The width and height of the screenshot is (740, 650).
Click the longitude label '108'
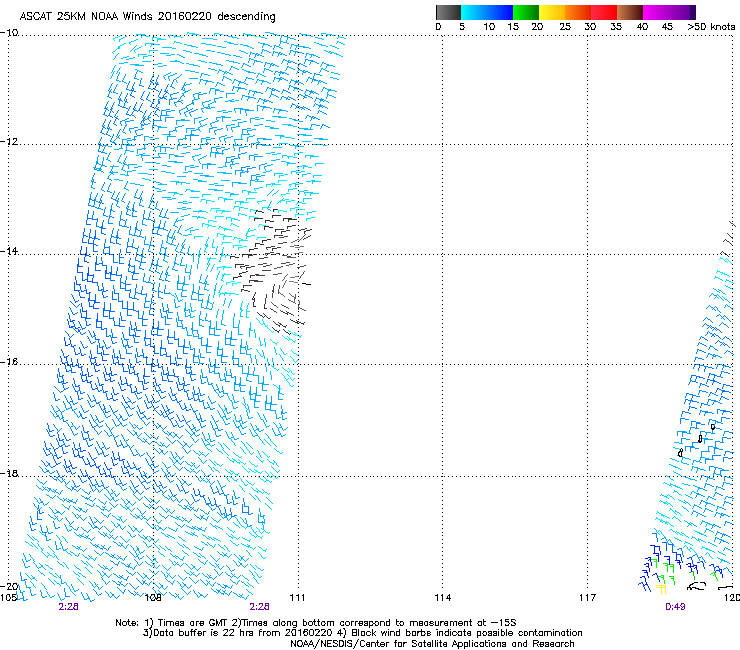[152, 598]
